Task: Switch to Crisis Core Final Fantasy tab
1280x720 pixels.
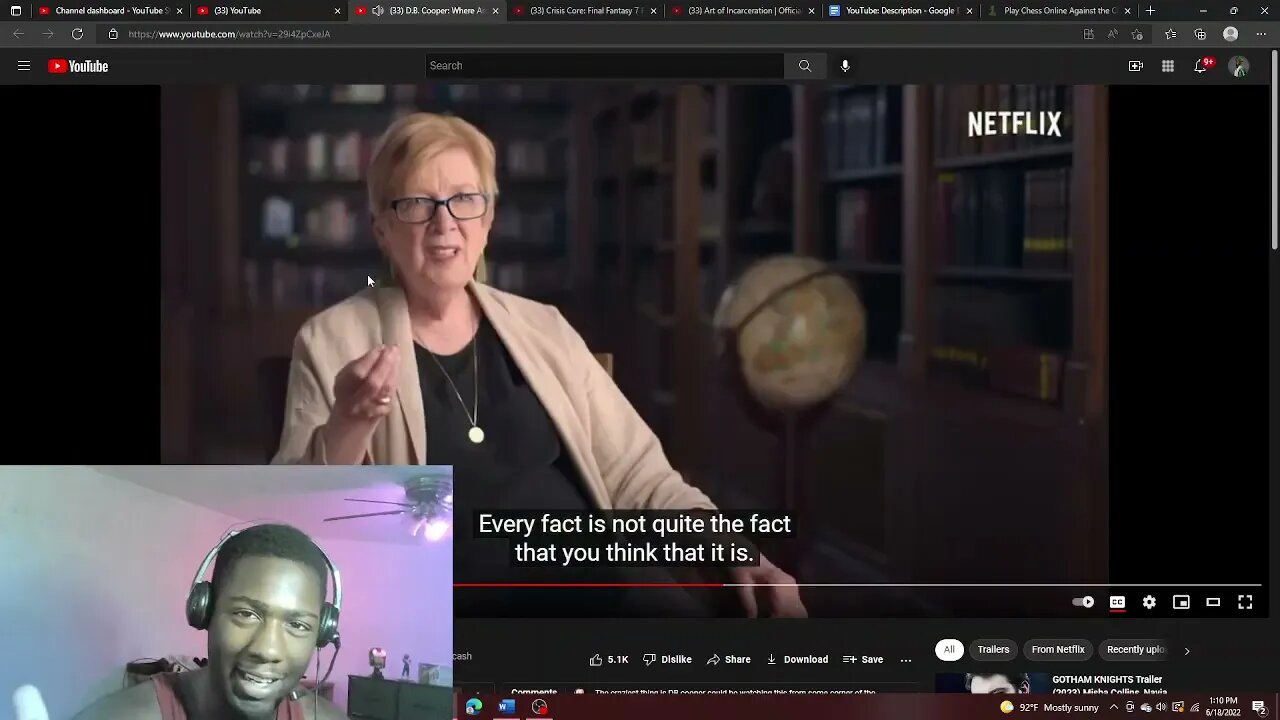Action: coord(586,11)
